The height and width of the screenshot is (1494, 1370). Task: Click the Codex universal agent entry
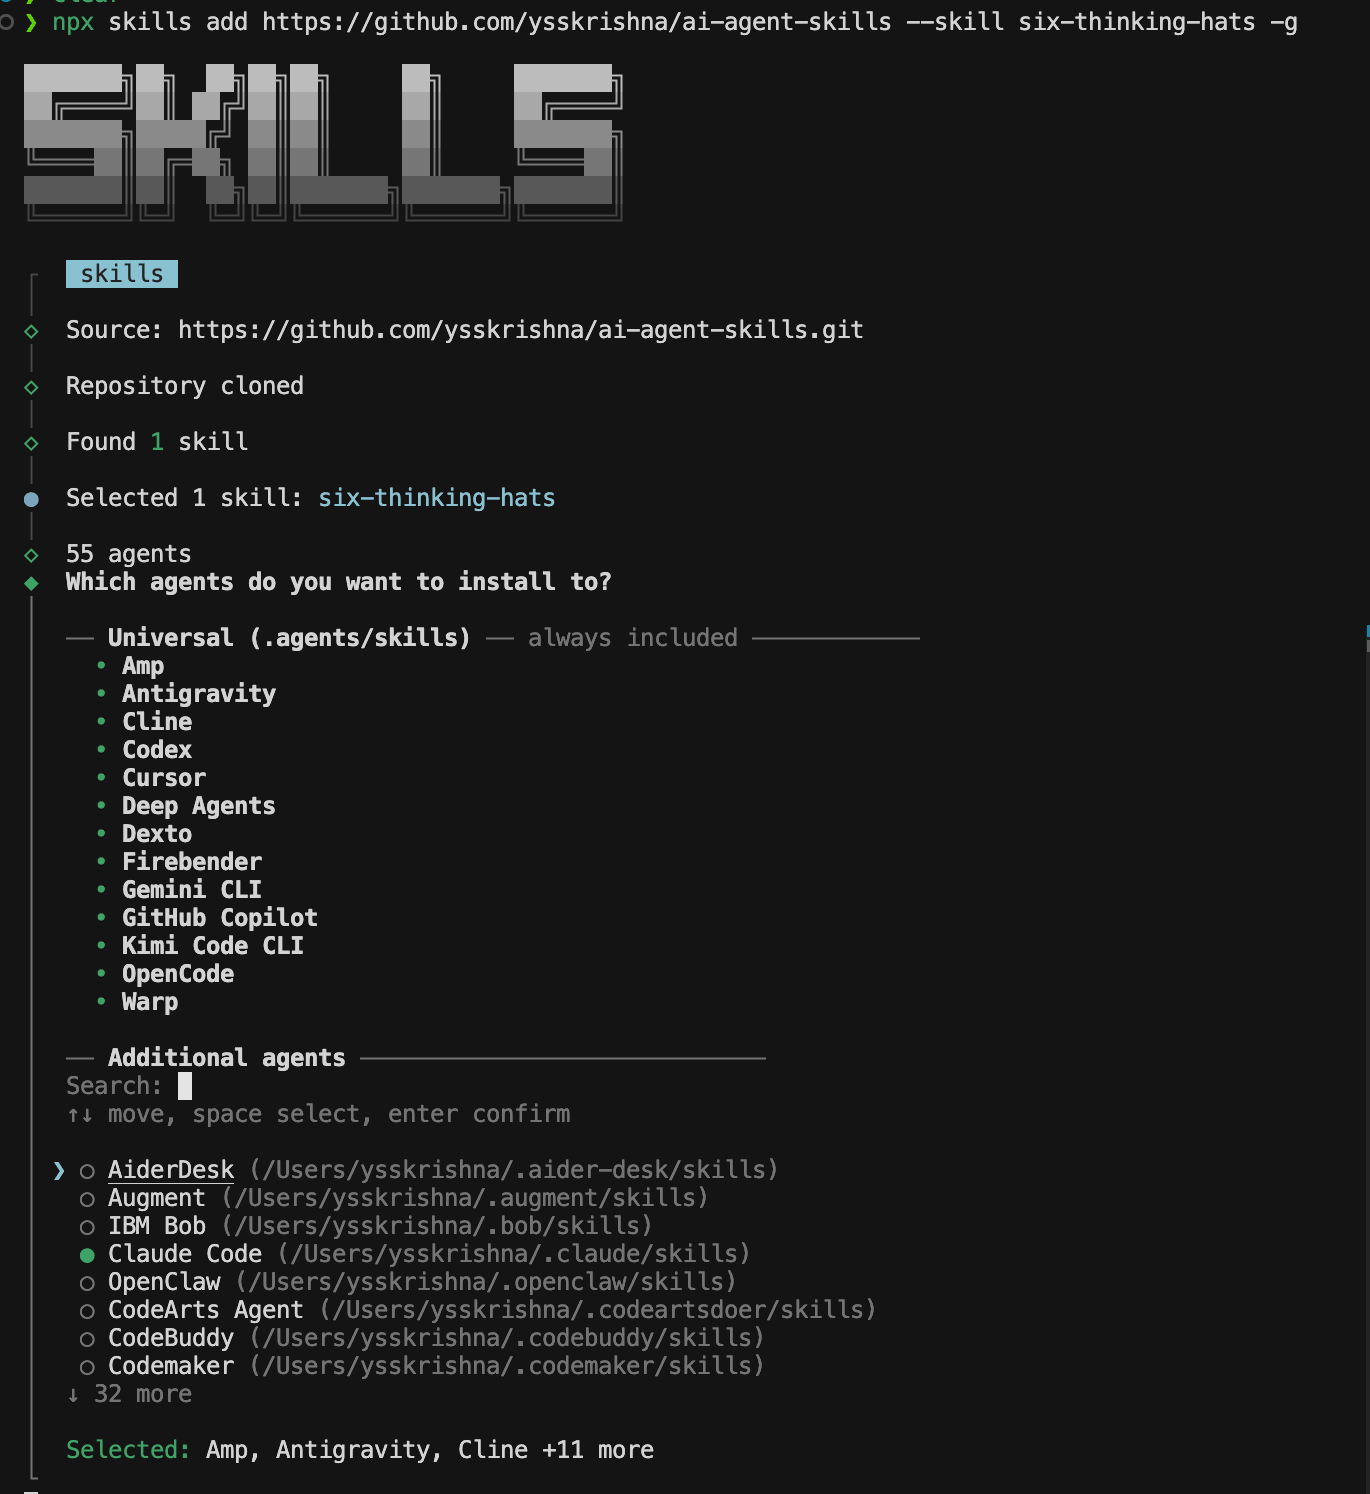pos(157,750)
